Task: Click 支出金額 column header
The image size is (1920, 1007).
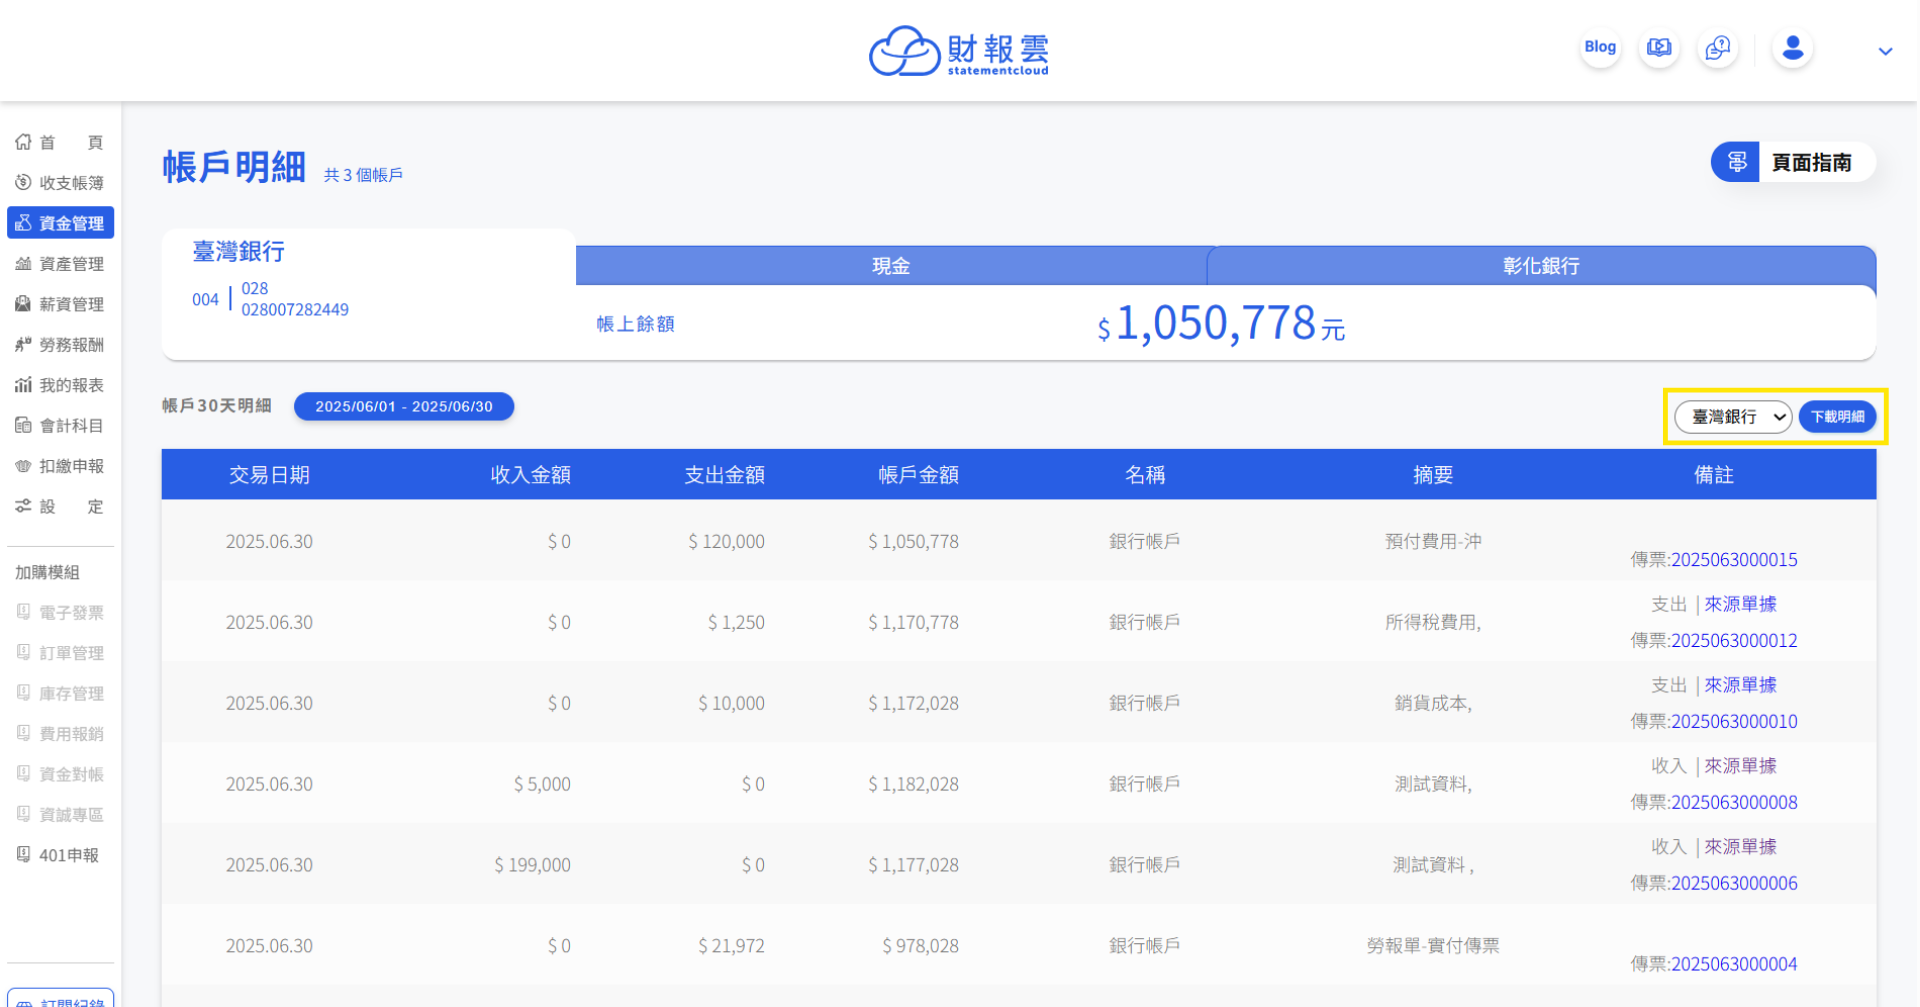Action: (x=725, y=475)
